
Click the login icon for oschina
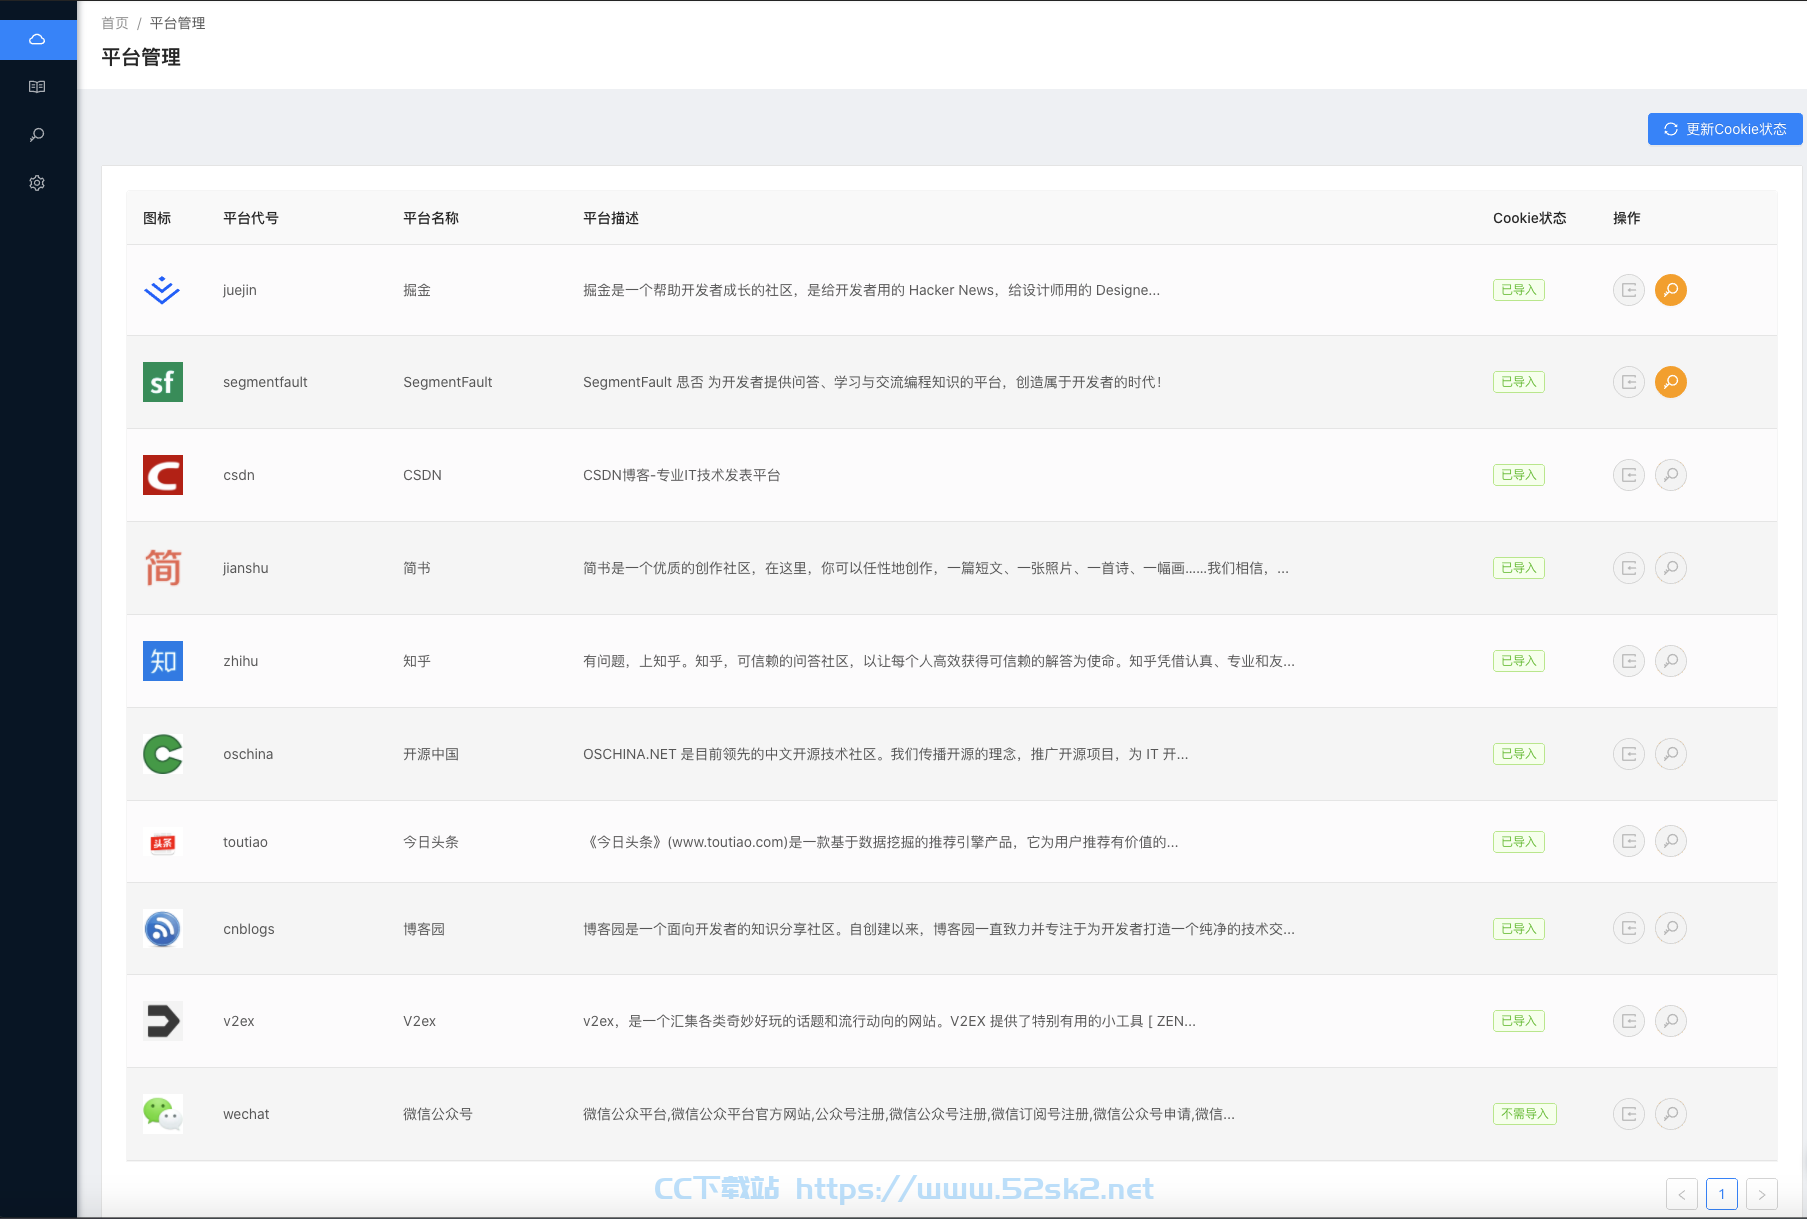click(x=1629, y=754)
